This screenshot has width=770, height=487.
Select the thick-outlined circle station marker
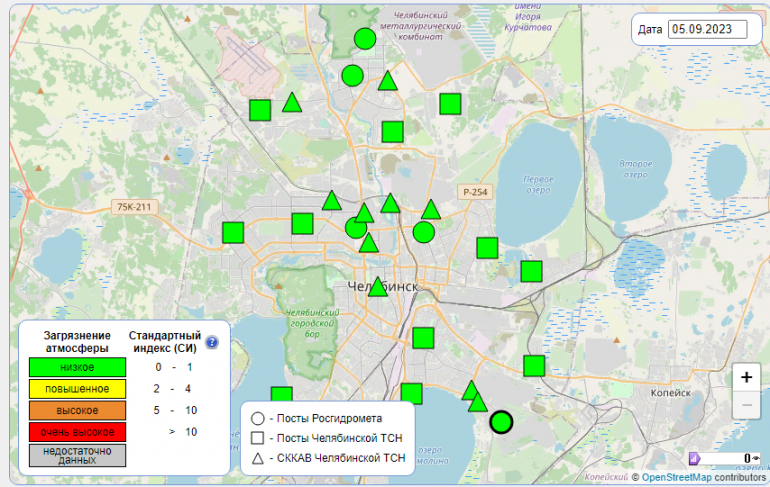[x=501, y=422]
